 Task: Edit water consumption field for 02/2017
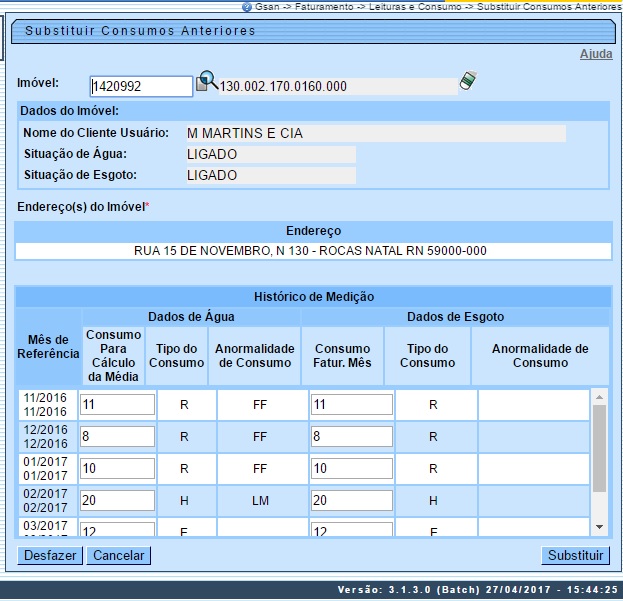(119, 500)
